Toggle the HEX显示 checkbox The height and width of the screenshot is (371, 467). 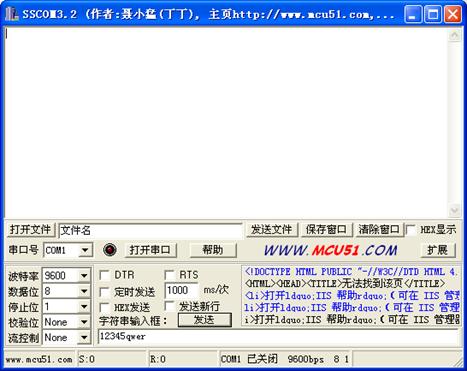pyautogui.click(x=411, y=230)
